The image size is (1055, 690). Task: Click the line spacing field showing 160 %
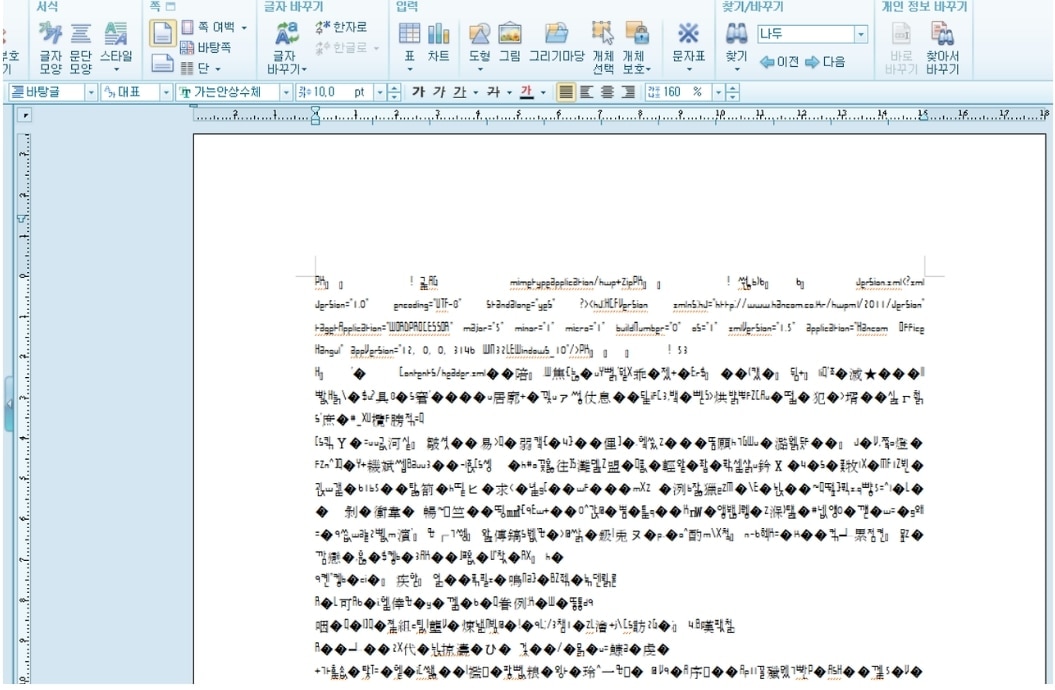point(678,92)
